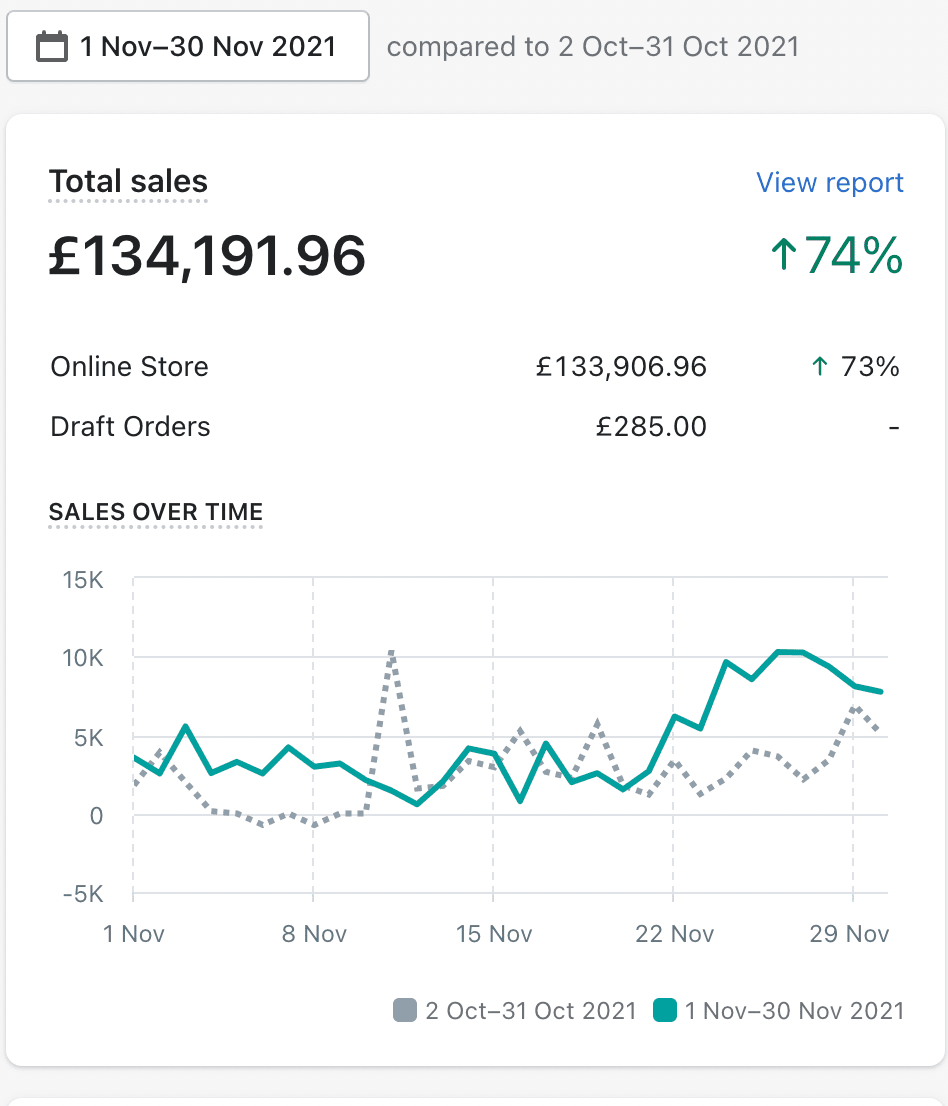Screen dimensions: 948x1106
Task: Click the dotted line's highest spike
Action: [391, 652]
